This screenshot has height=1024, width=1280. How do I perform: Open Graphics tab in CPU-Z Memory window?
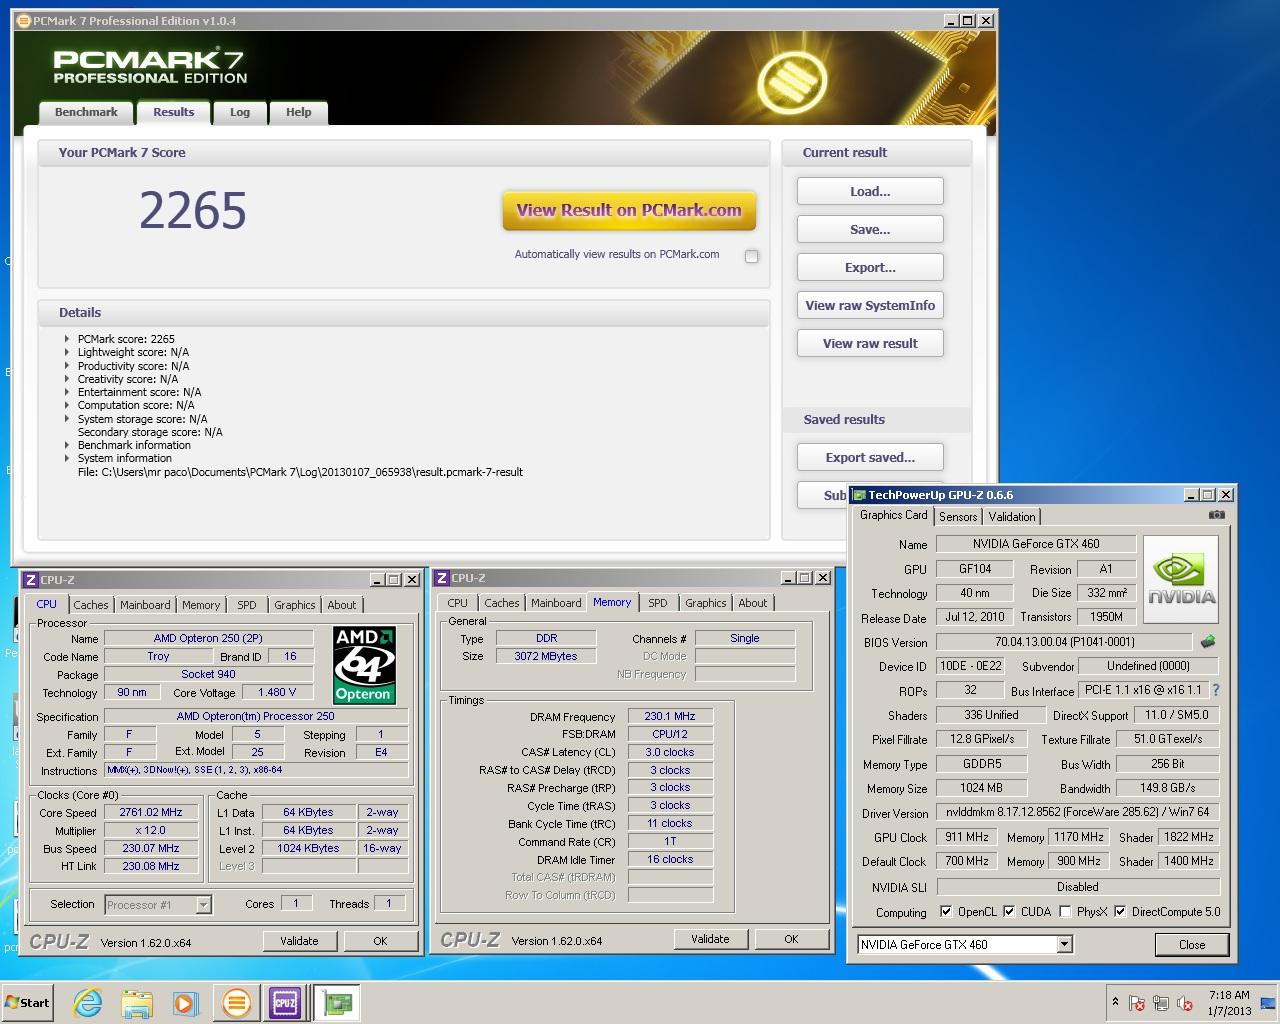[706, 603]
